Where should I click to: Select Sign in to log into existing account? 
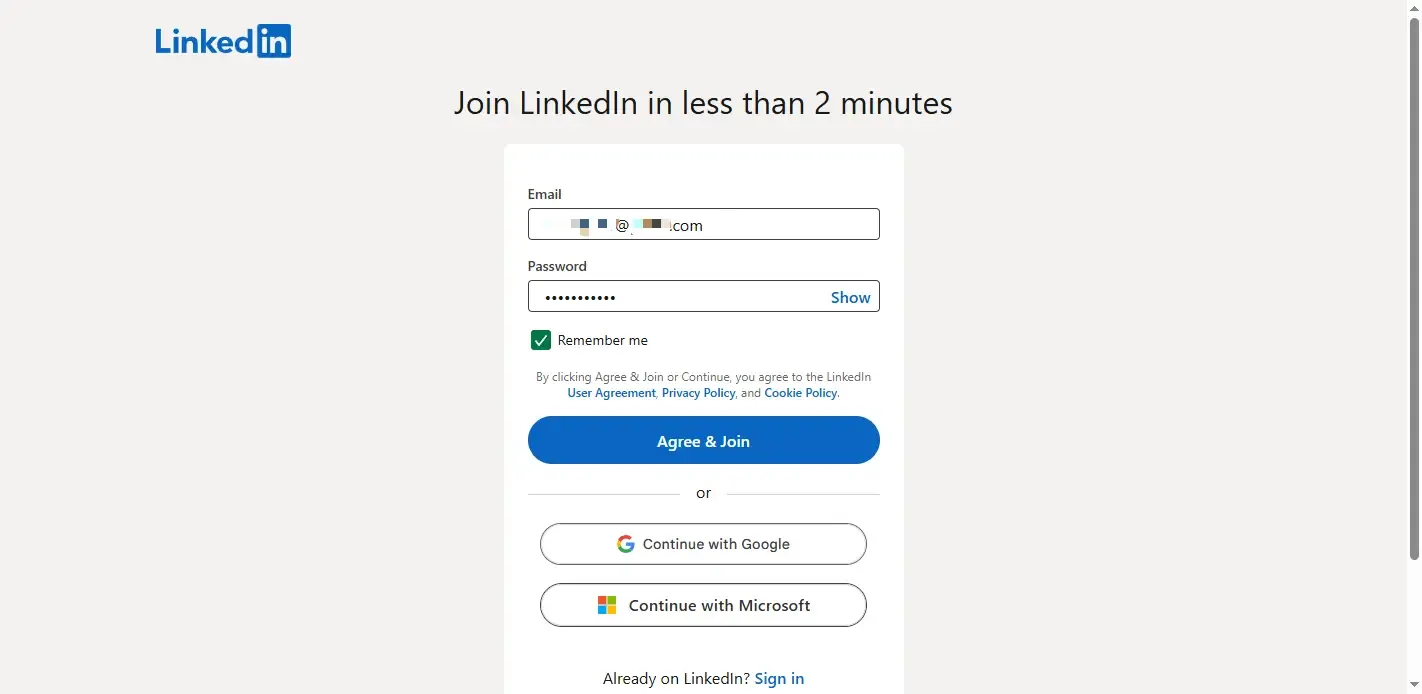[x=779, y=678]
